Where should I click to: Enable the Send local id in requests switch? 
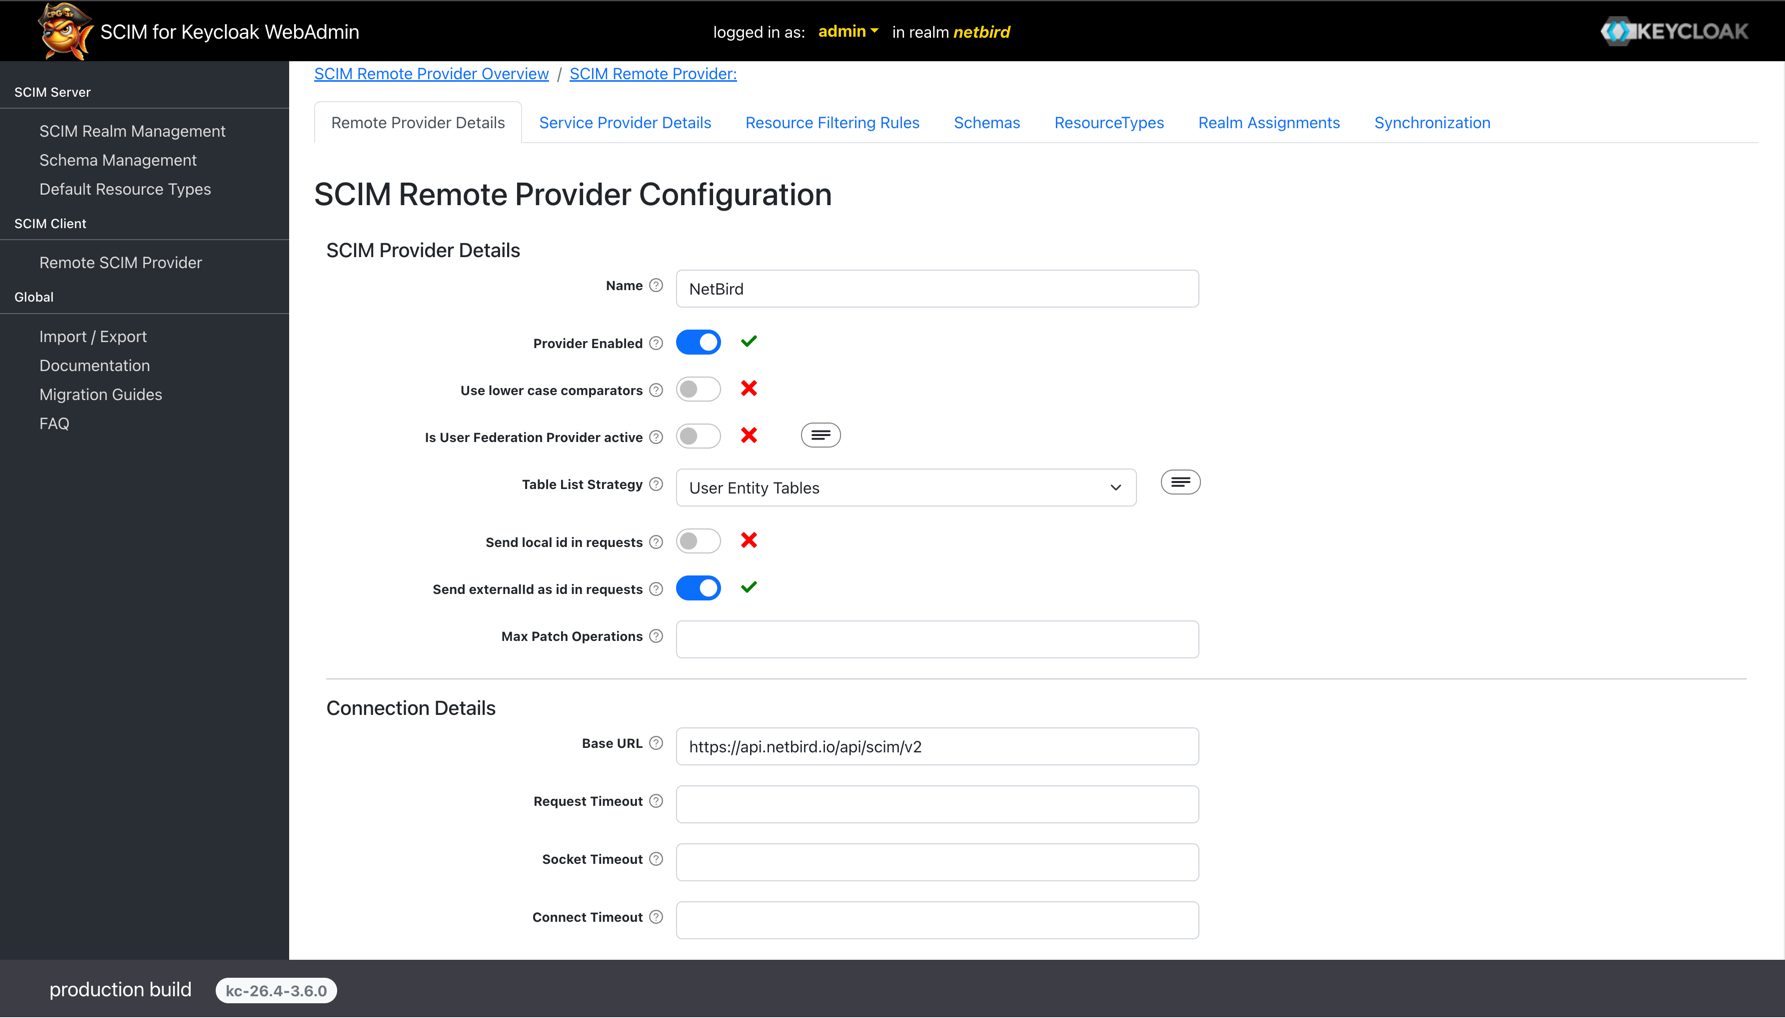pyautogui.click(x=698, y=540)
